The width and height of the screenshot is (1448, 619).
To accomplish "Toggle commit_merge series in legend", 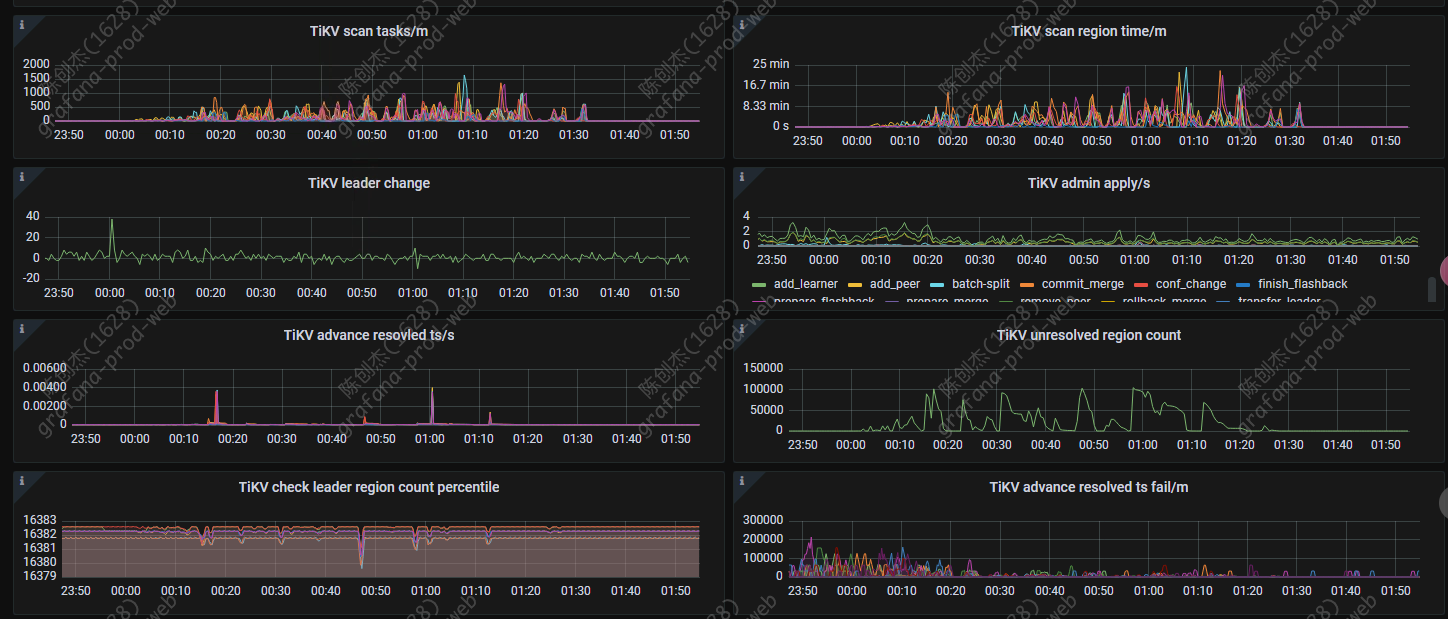I will pos(1083,284).
